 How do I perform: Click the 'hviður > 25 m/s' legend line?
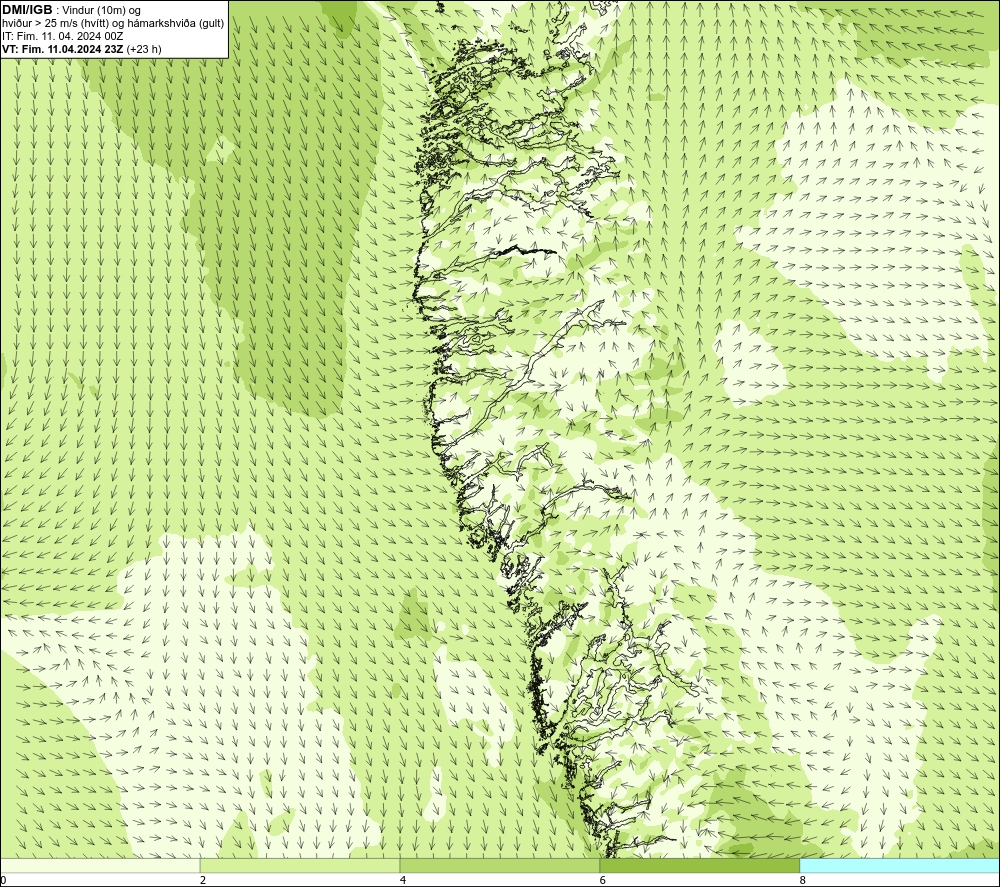point(113,24)
